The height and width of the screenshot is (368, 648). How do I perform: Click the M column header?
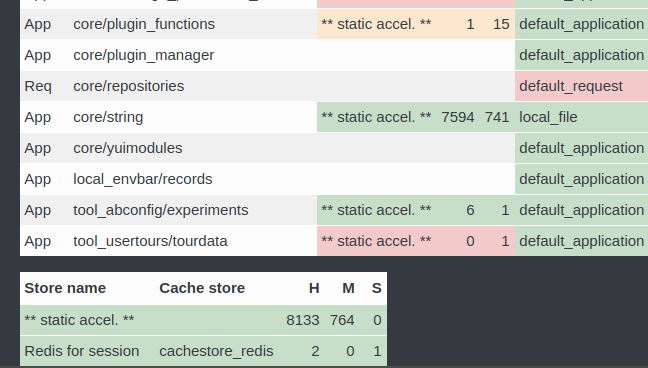(x=348, y=288)
